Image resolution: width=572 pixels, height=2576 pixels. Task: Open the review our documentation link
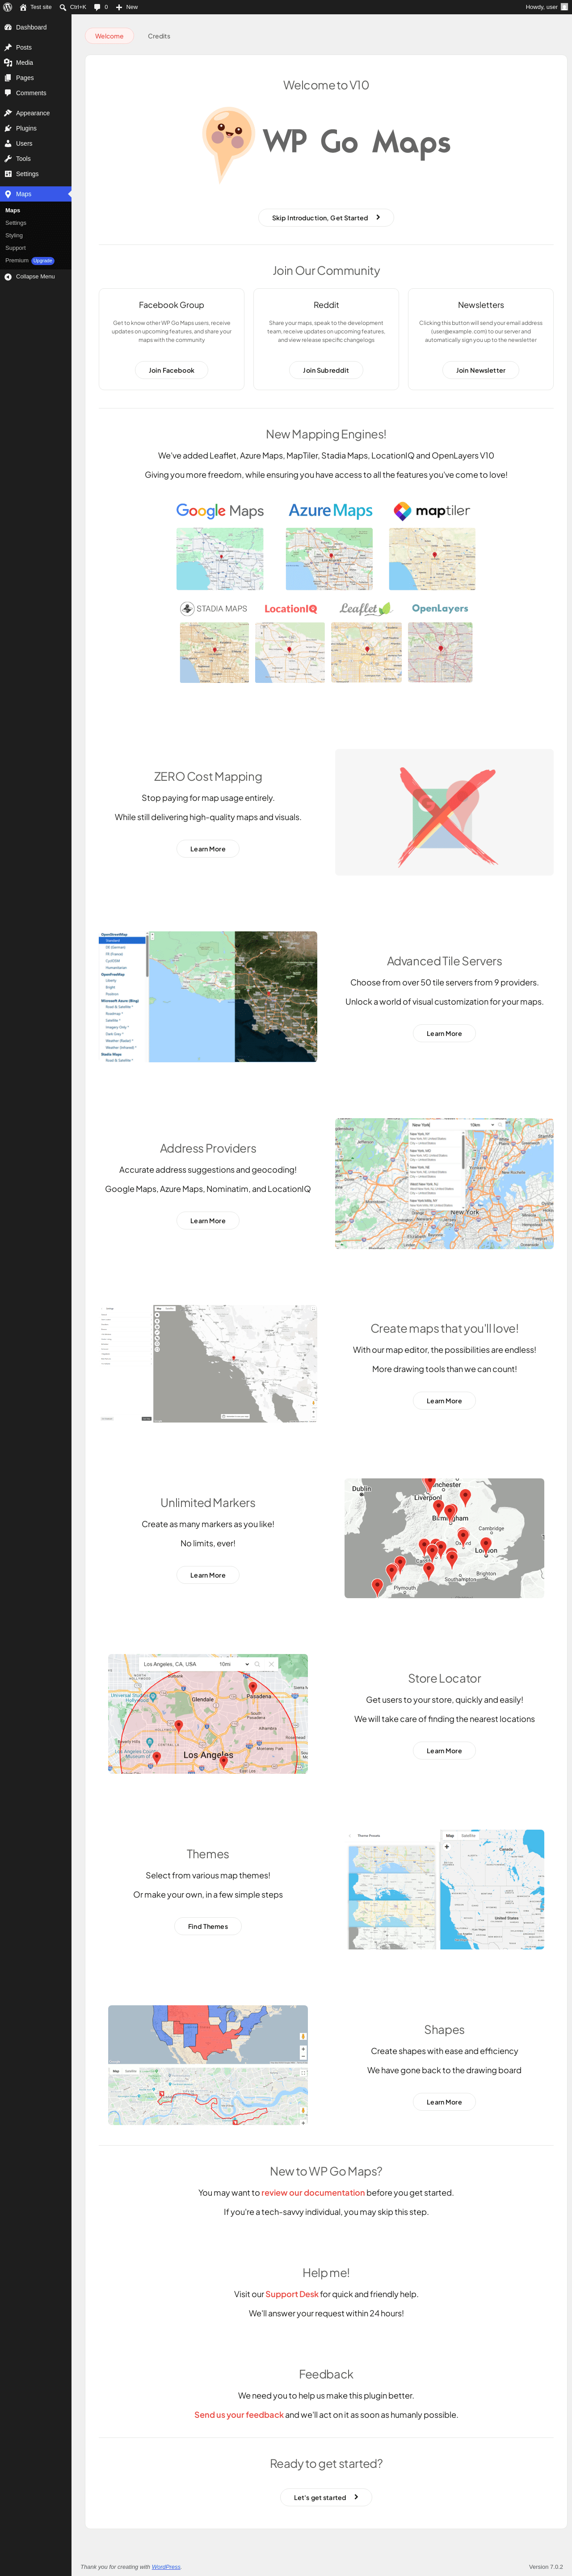point(313,2193)
